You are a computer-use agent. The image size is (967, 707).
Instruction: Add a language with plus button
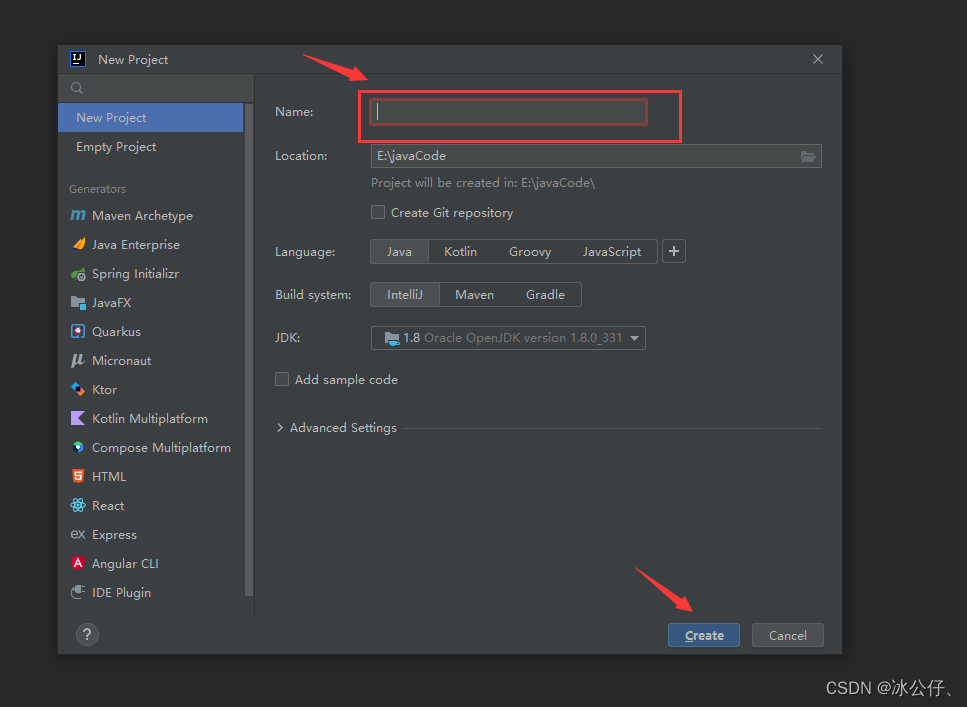pos(674,251)
